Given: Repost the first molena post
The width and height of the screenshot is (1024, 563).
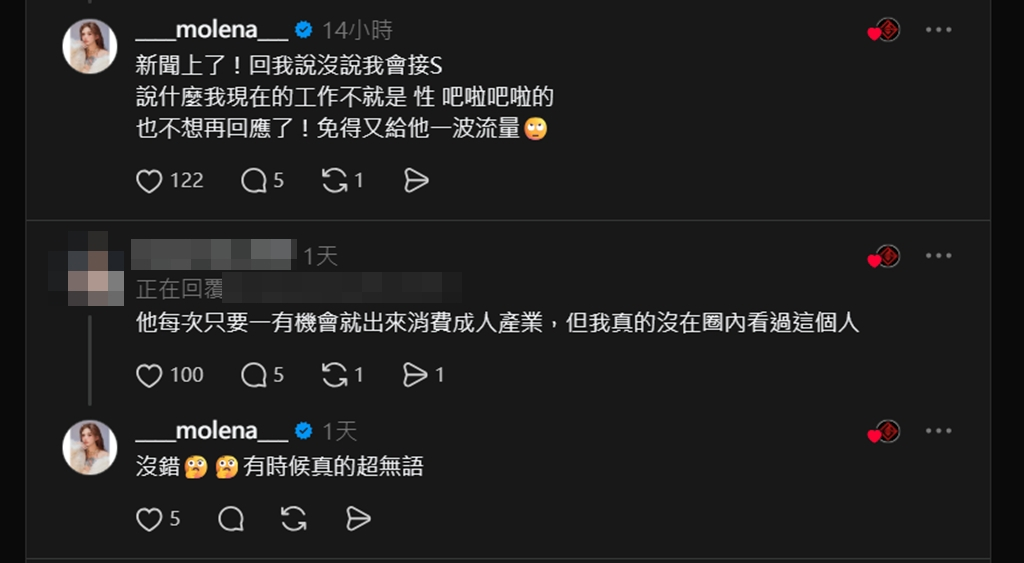Looking at the screenshot, I should coord(334,181).
